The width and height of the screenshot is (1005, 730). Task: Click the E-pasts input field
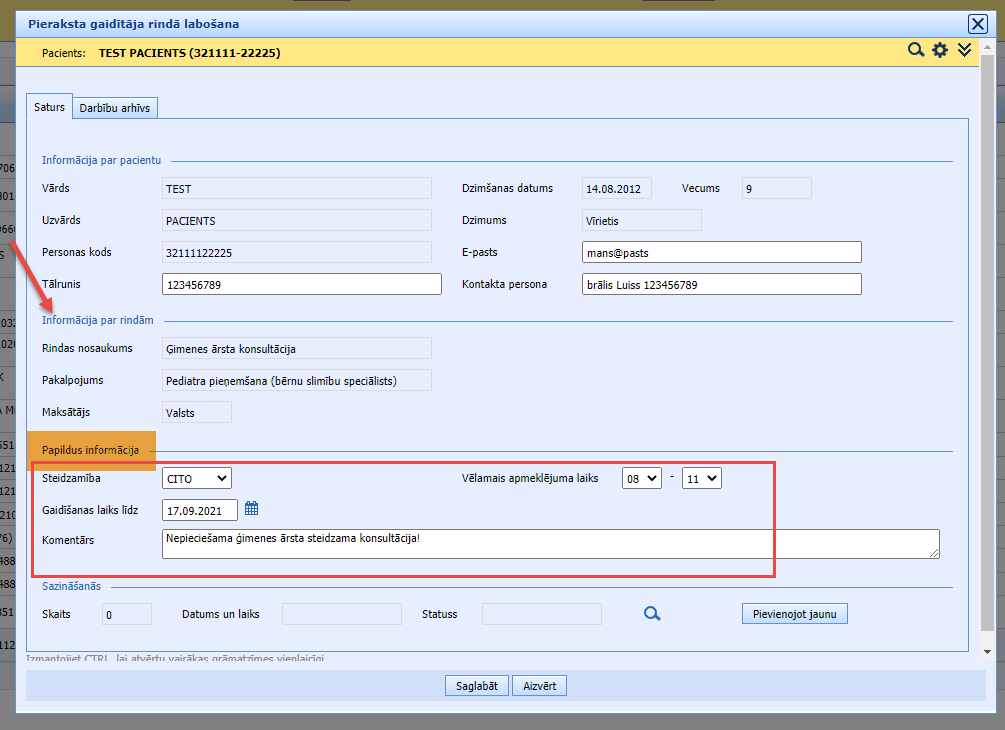[721, 253]
